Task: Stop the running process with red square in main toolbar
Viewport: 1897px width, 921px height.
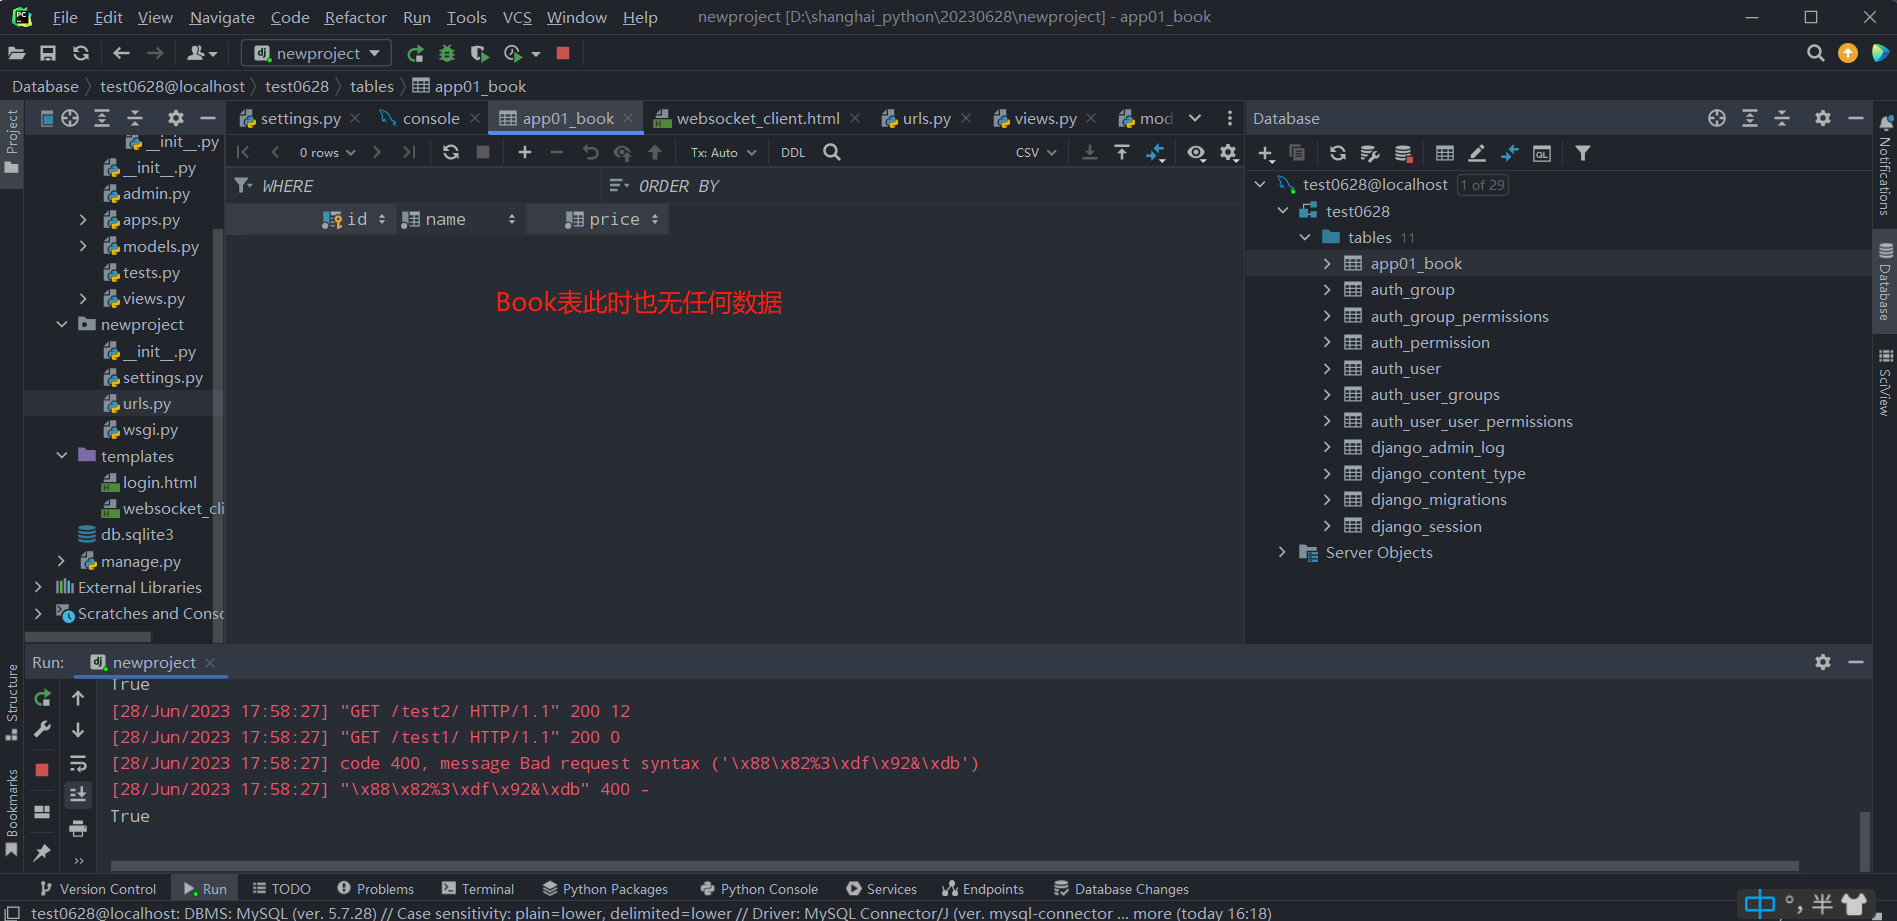Action: pos(563,53)
